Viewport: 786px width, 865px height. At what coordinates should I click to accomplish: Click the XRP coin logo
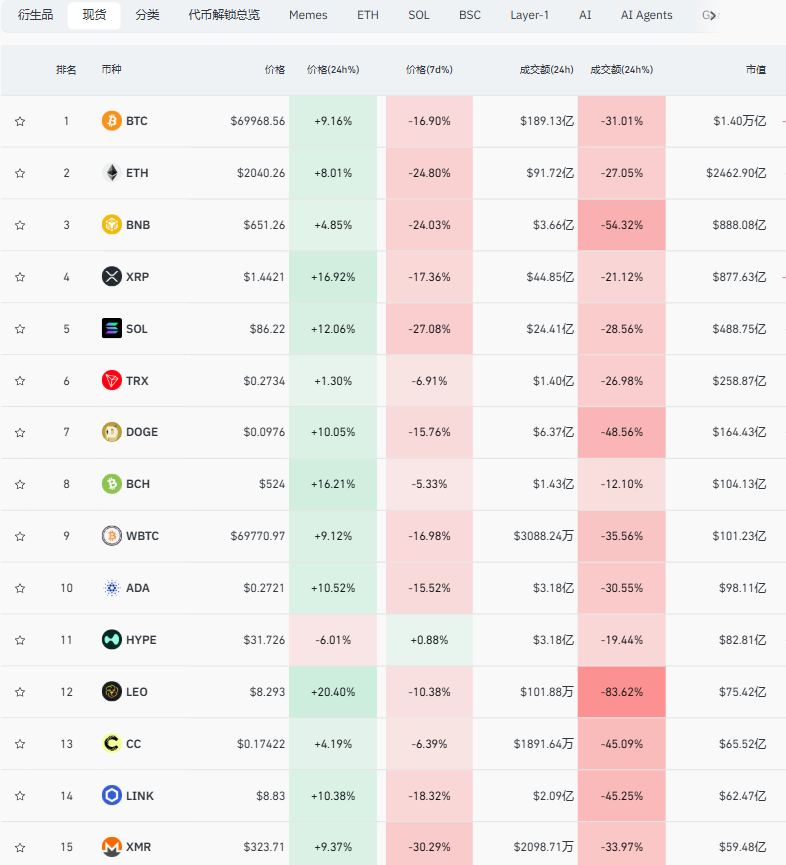click(x=112, y=277)
